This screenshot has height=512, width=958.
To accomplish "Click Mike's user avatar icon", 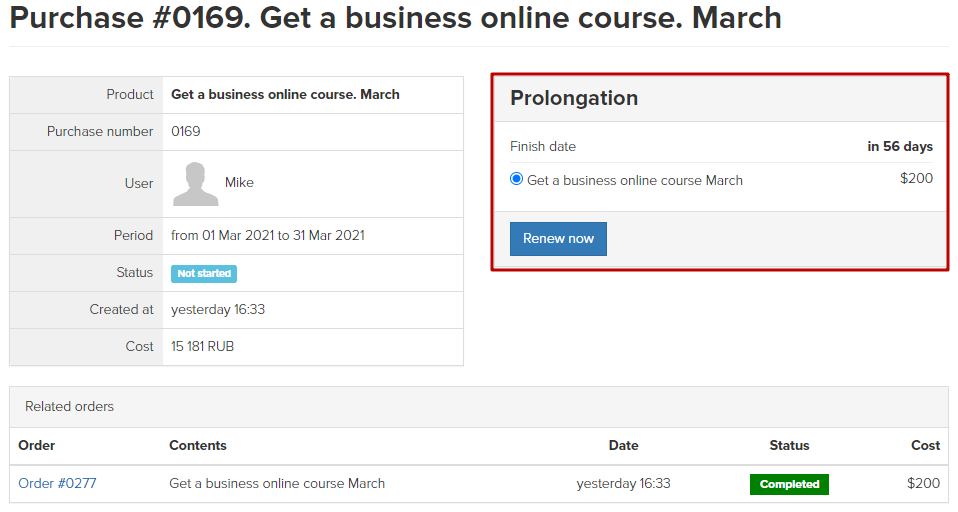I will pos(196,184).
